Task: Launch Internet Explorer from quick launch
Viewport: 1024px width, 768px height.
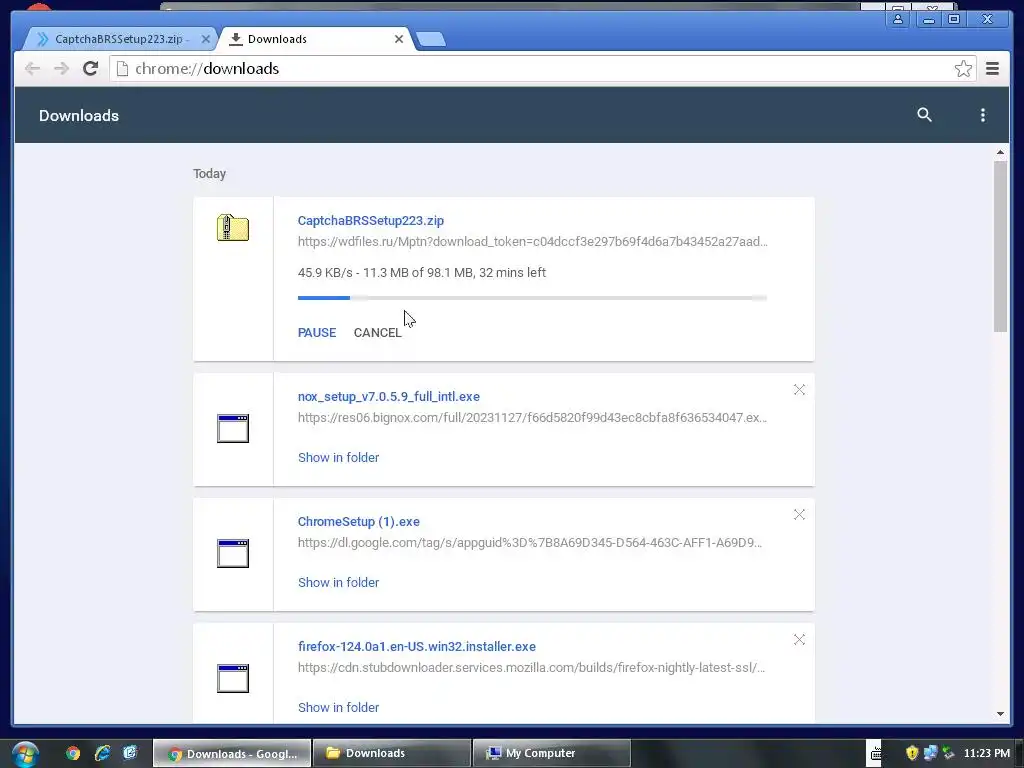Action: (x=102, y=753)
